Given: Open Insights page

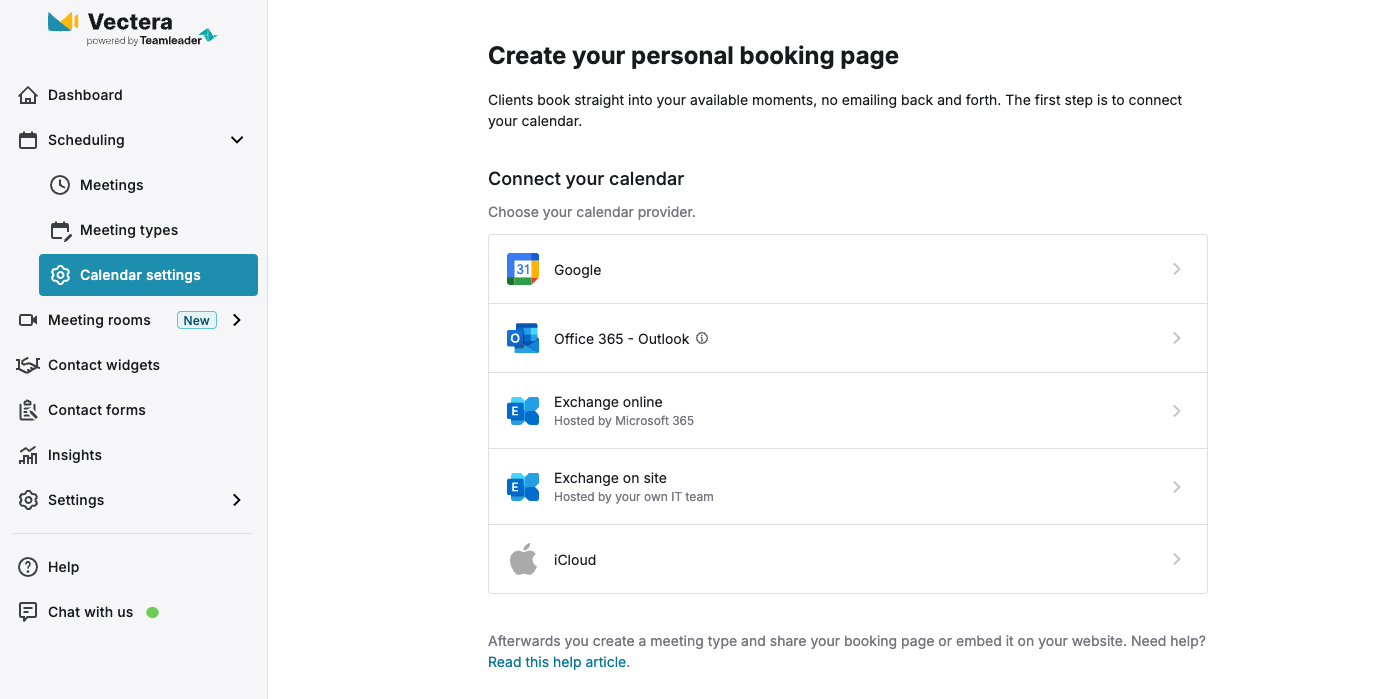Looking at the screenshot, I should click(x=75, y=455).
